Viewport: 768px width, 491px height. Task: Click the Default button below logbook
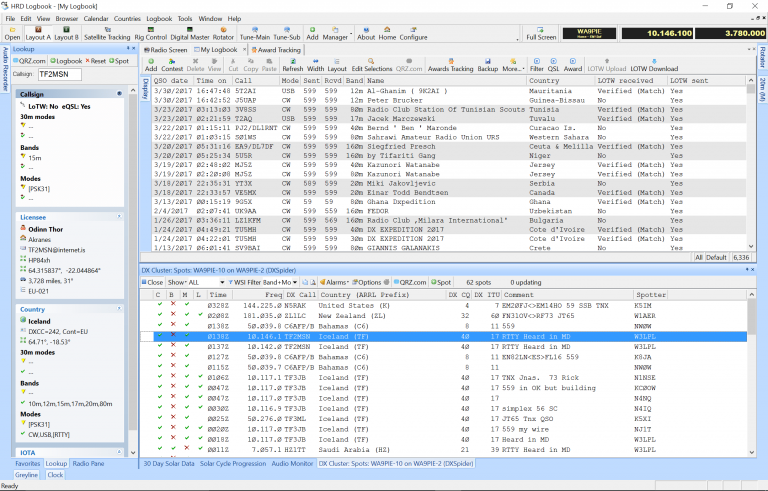pos(716,257)
